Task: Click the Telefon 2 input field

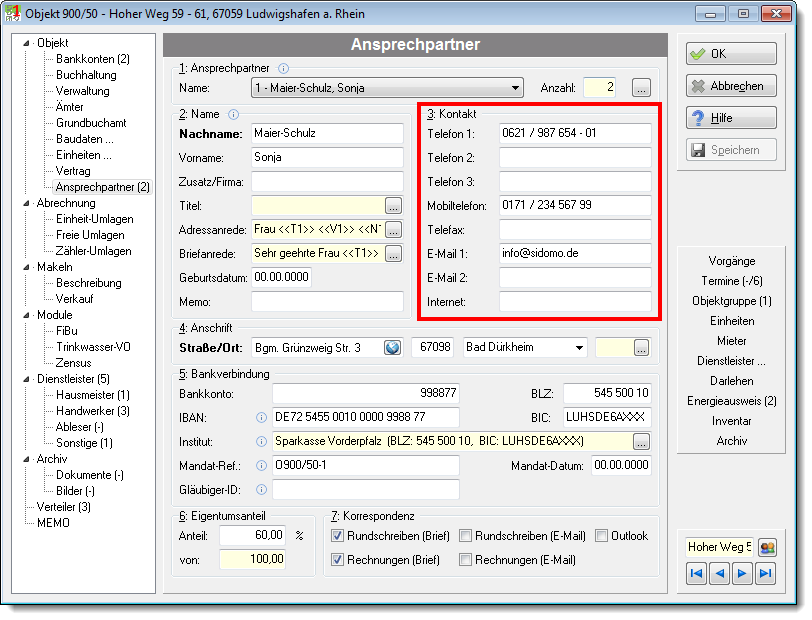Action: click(575, 157)
